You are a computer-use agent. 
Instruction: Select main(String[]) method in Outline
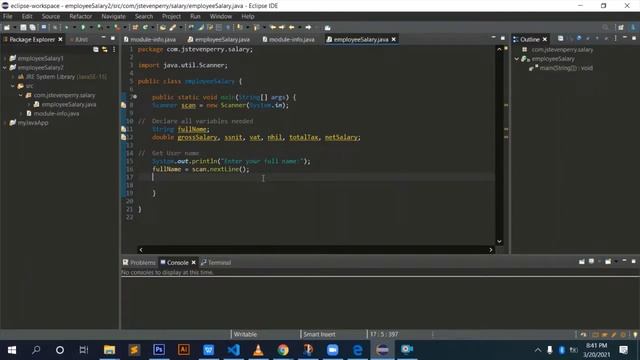(x=566, y=68)
